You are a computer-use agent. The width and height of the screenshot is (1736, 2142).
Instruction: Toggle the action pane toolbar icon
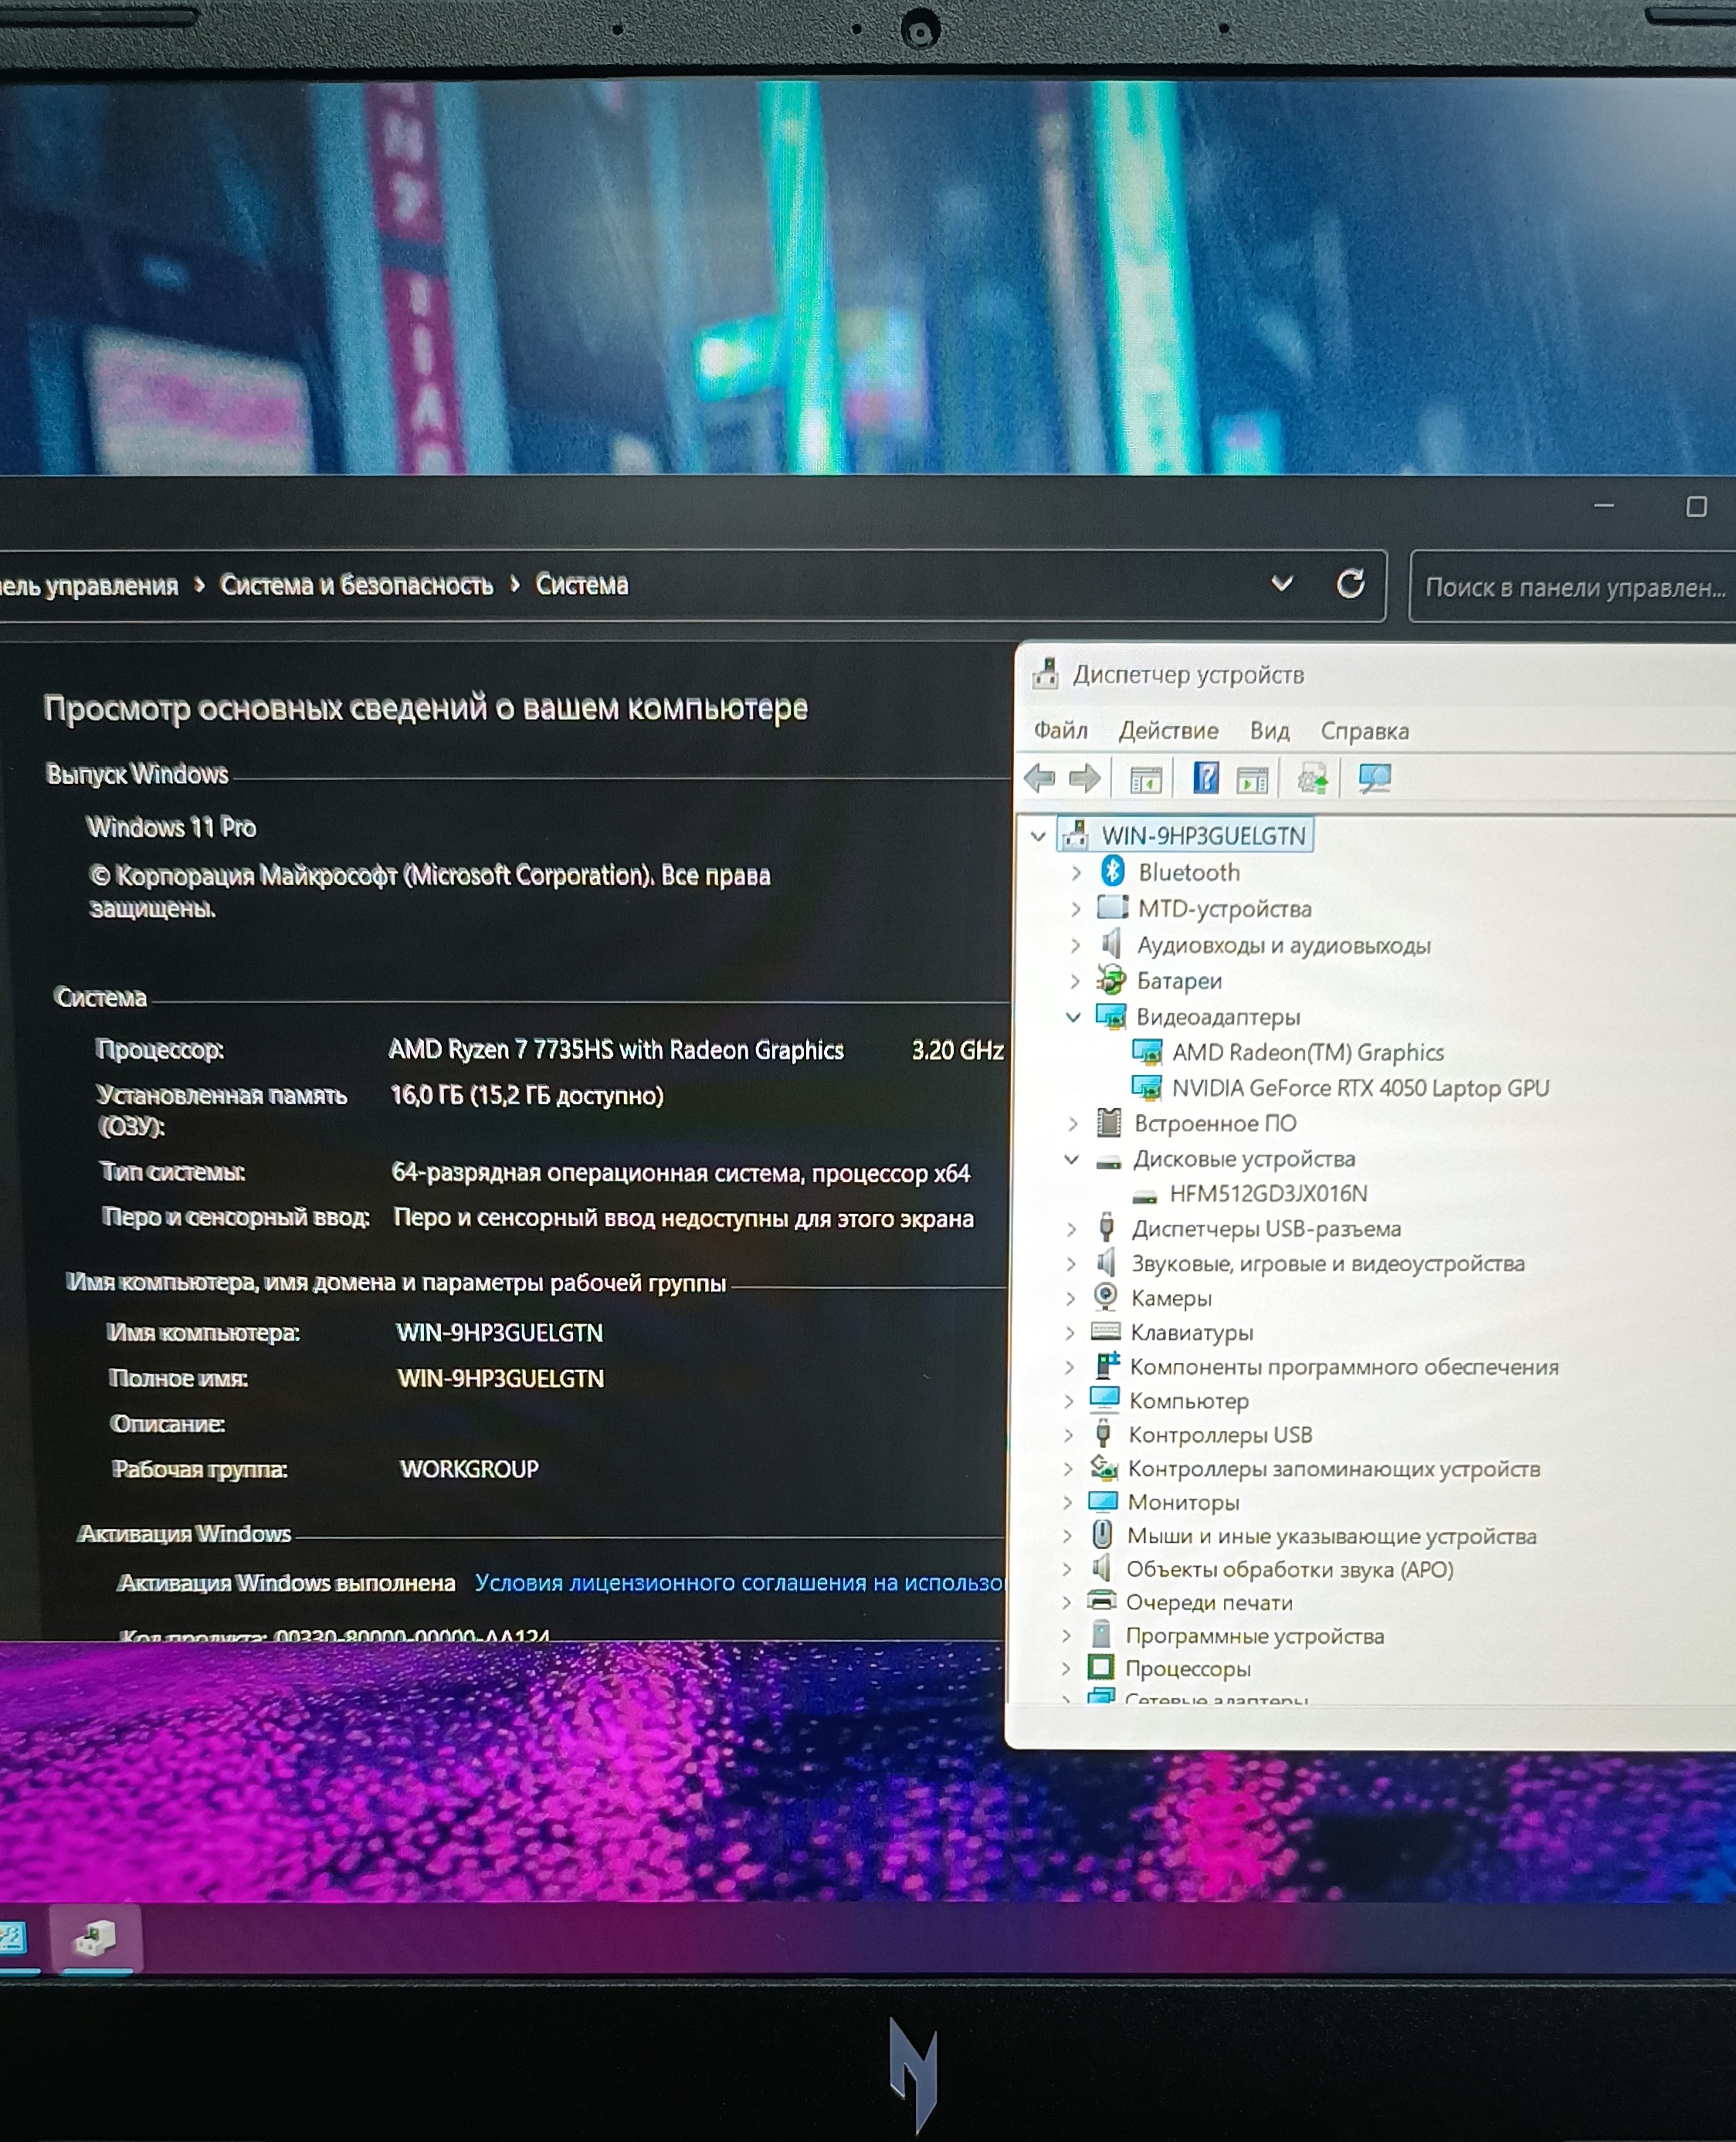(1252, 779)
